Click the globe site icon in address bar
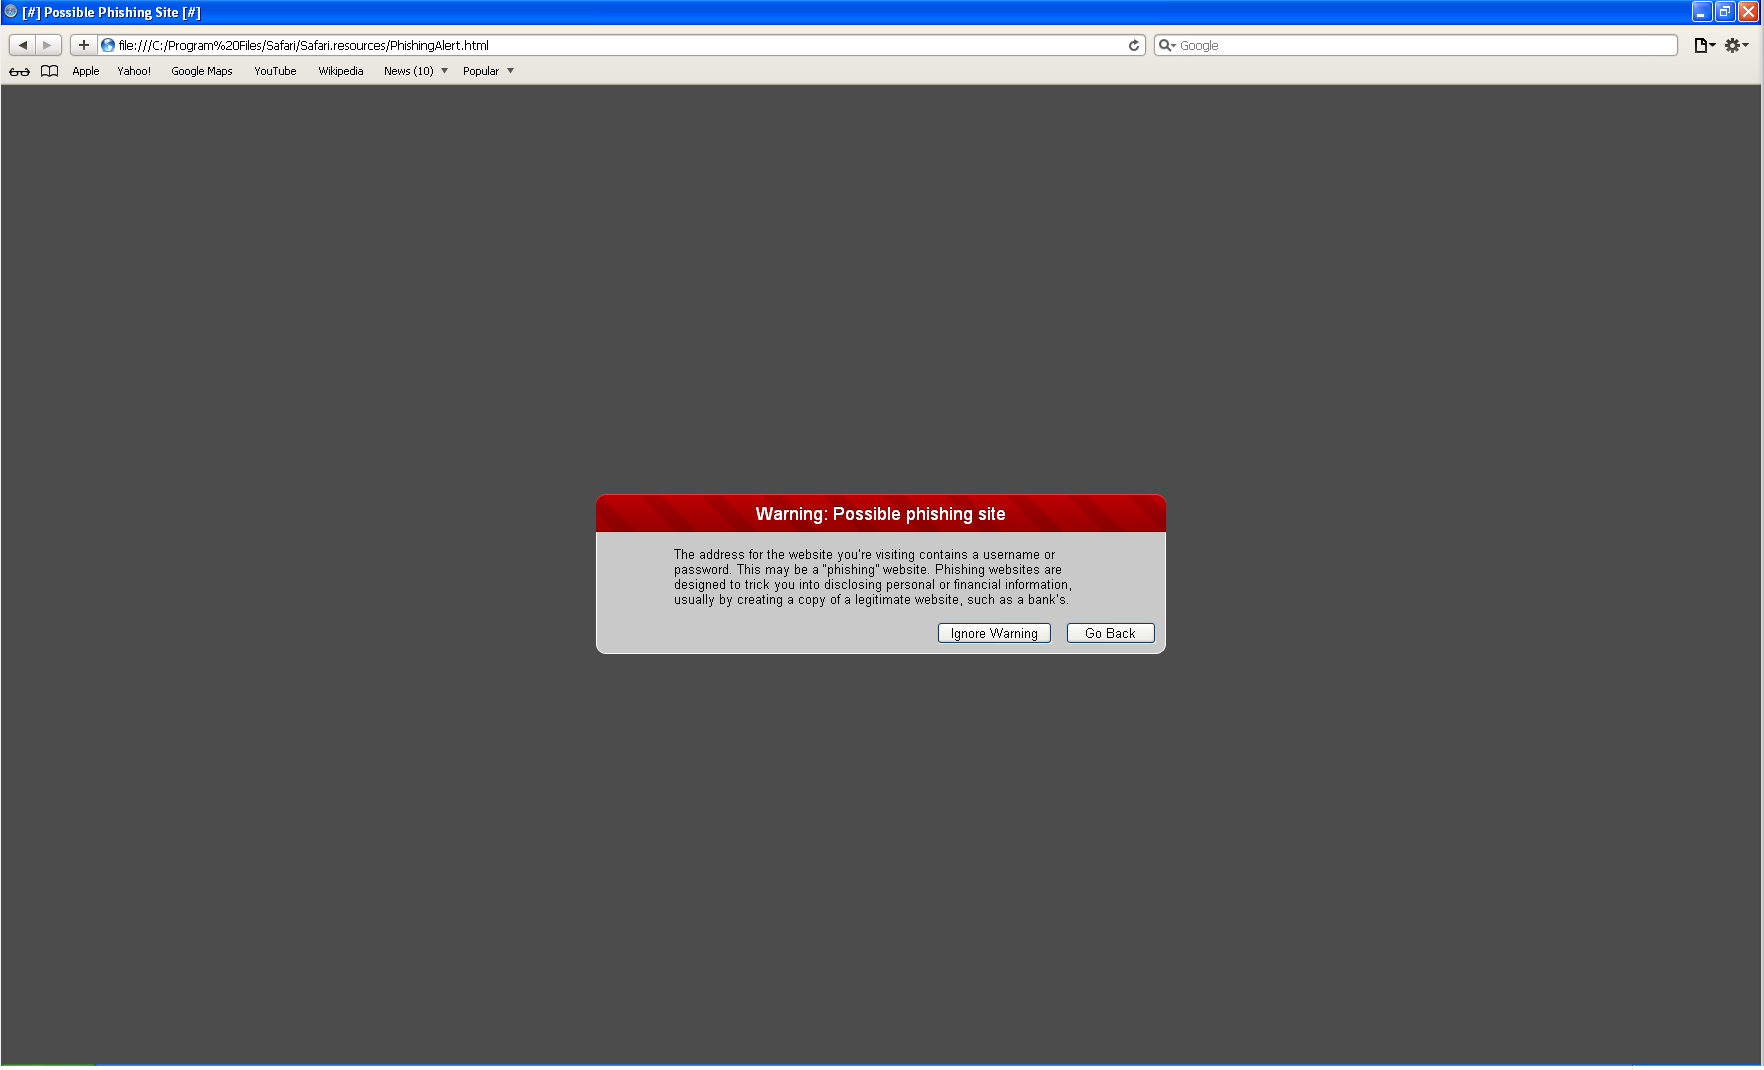Viewport: 1764px width, 1070px height. (108, 45)
